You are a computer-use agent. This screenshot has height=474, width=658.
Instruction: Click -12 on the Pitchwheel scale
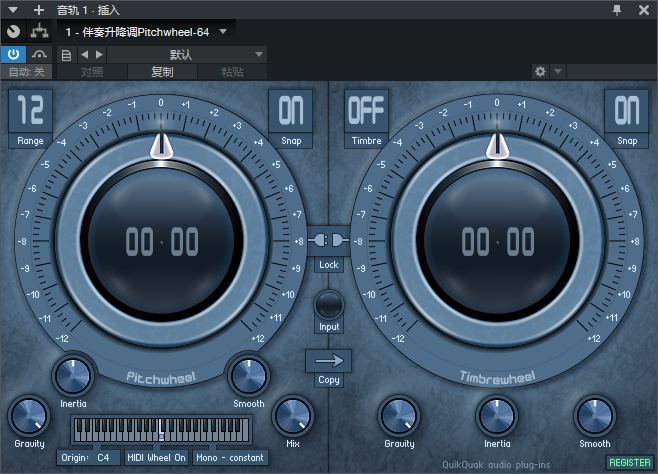point(62,338)
